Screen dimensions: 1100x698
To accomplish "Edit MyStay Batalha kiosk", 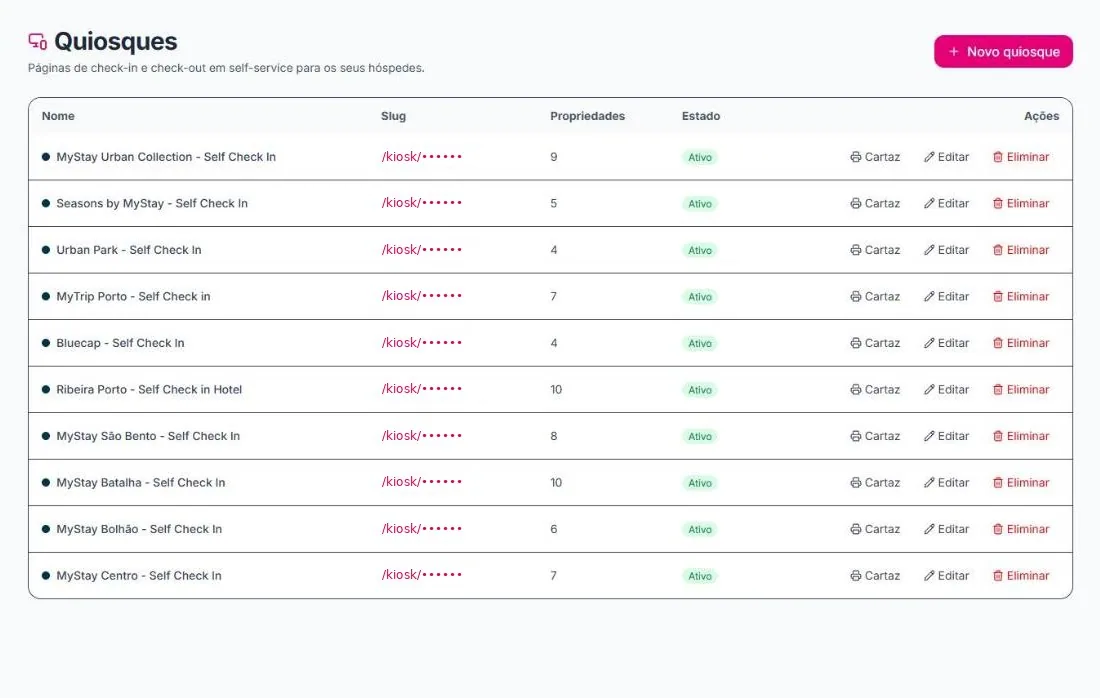I will pos(946,483).
